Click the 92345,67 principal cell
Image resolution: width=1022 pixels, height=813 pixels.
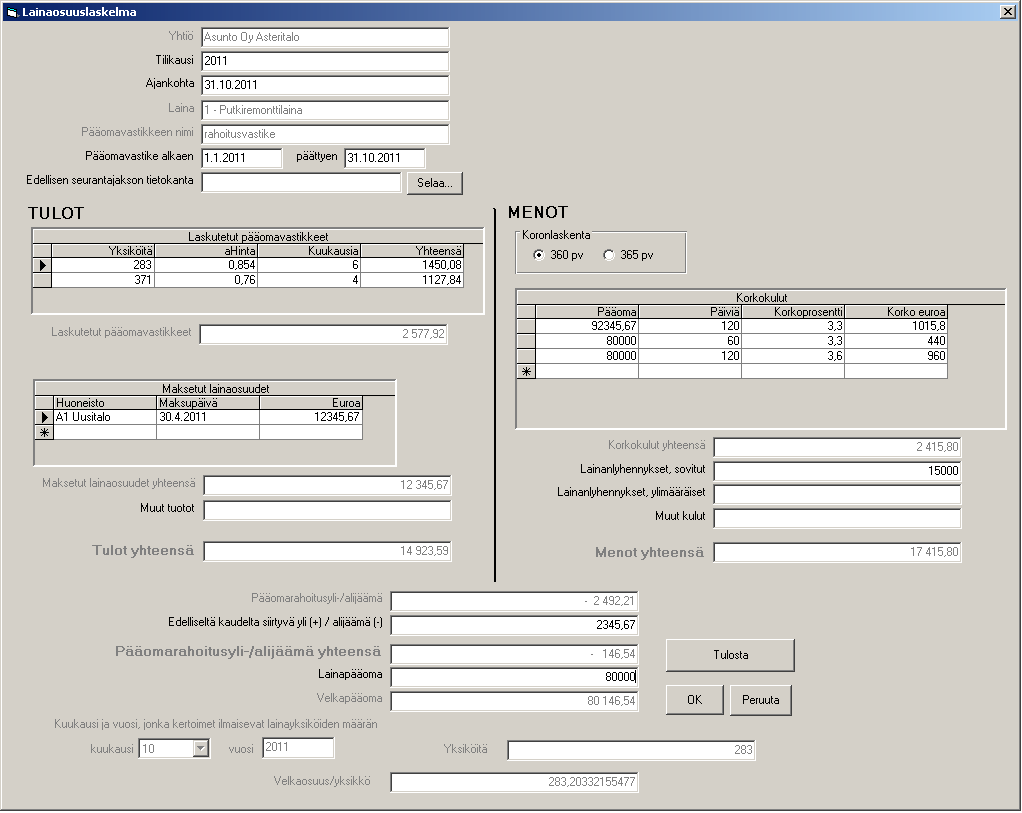[587, 326]
